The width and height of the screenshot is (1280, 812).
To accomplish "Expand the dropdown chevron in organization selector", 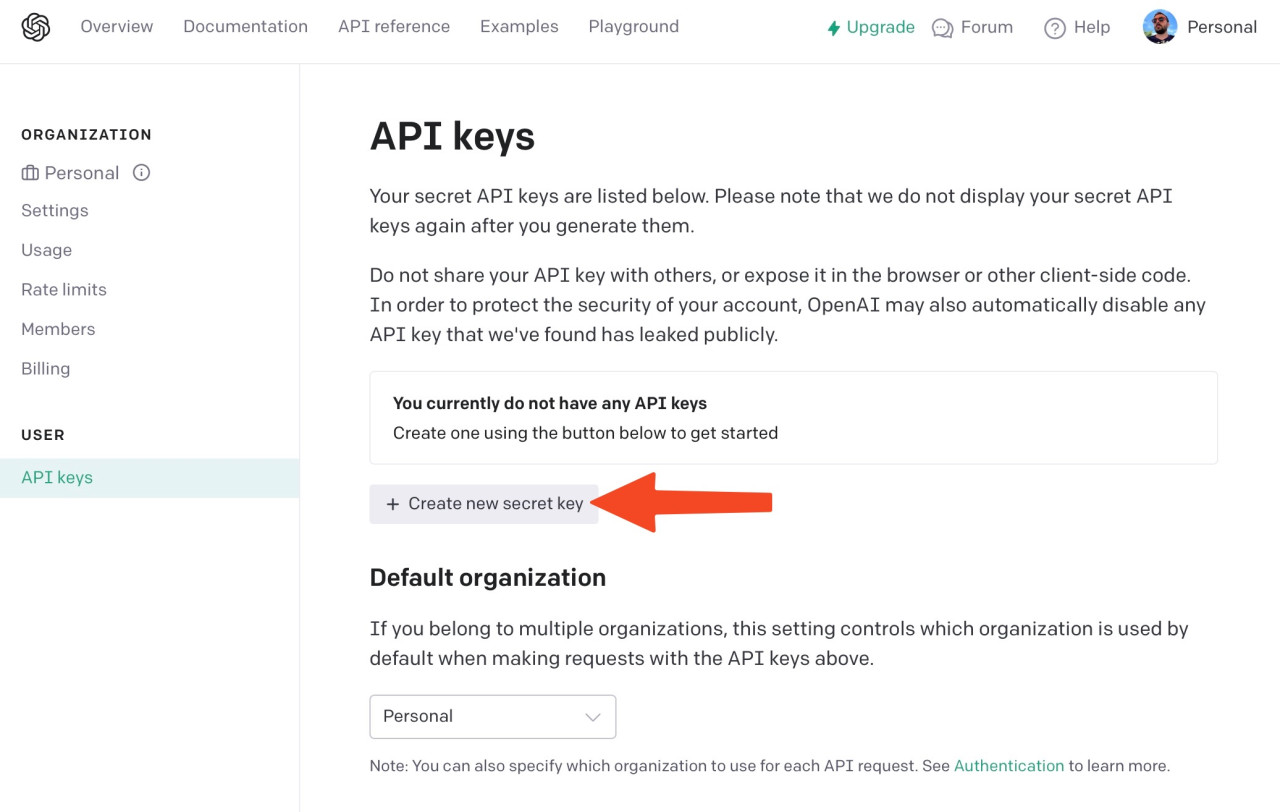I will [592, 717].
